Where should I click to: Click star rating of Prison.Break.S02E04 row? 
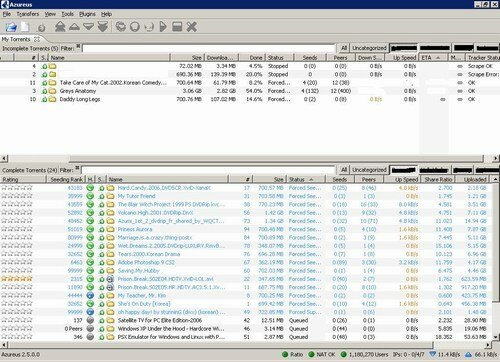(17, 279)
